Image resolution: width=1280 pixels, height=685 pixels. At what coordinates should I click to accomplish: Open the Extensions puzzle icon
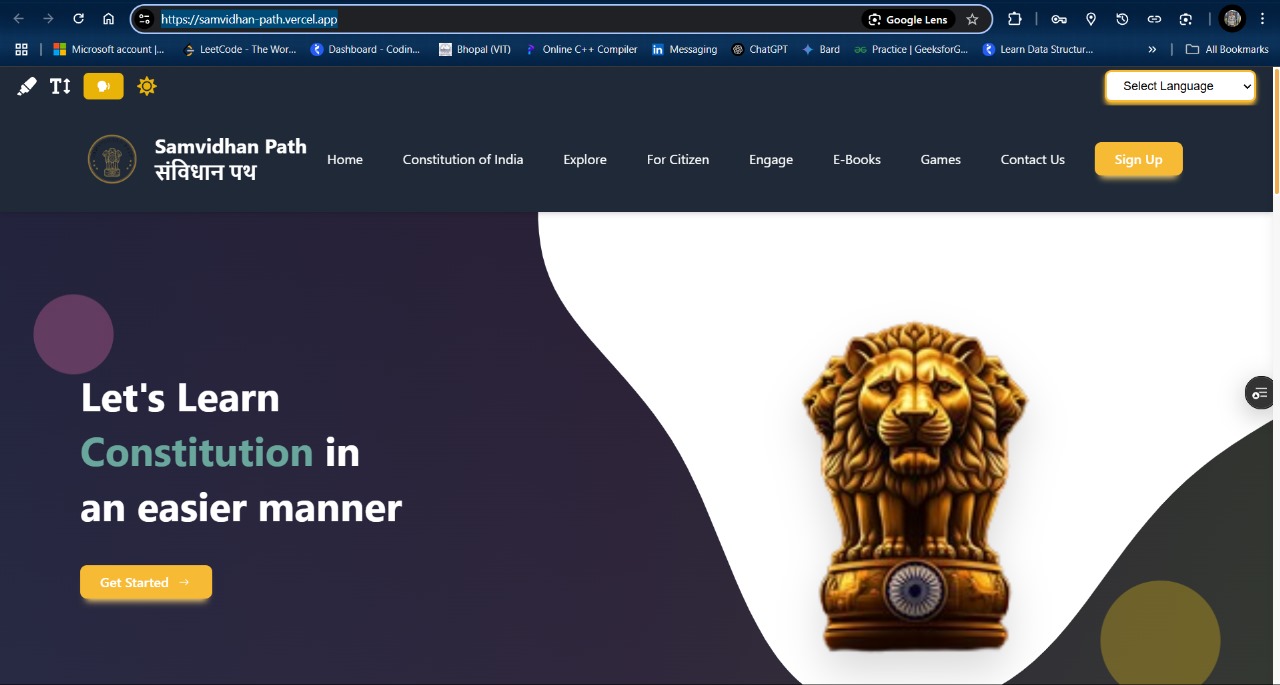(x=1015, y=19)
